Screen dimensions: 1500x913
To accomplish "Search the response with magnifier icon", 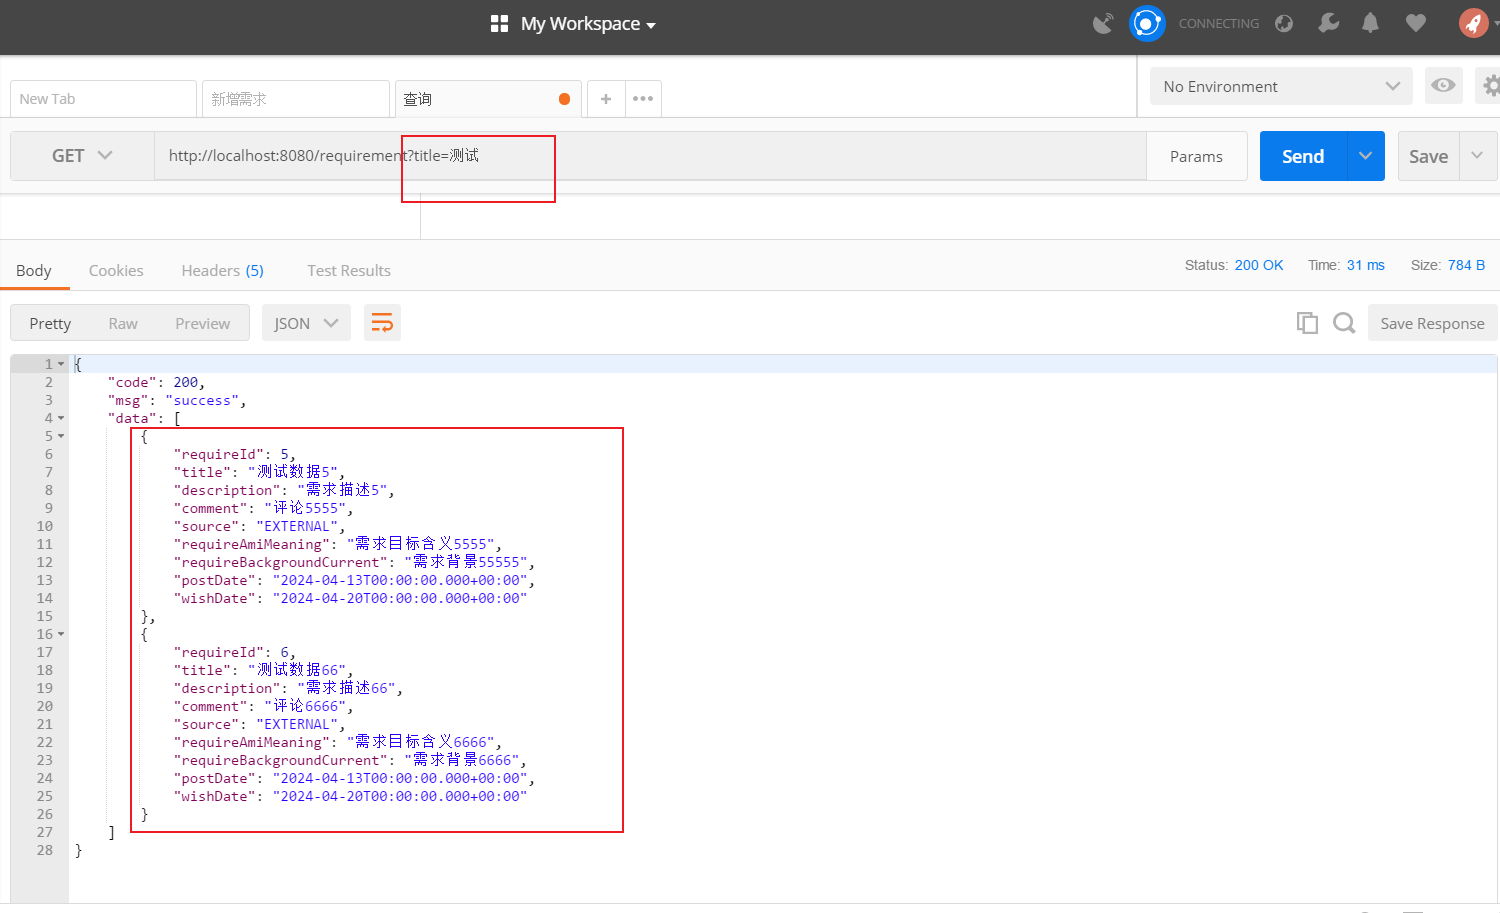I will pyautogui.click(x=1344, y=323).
